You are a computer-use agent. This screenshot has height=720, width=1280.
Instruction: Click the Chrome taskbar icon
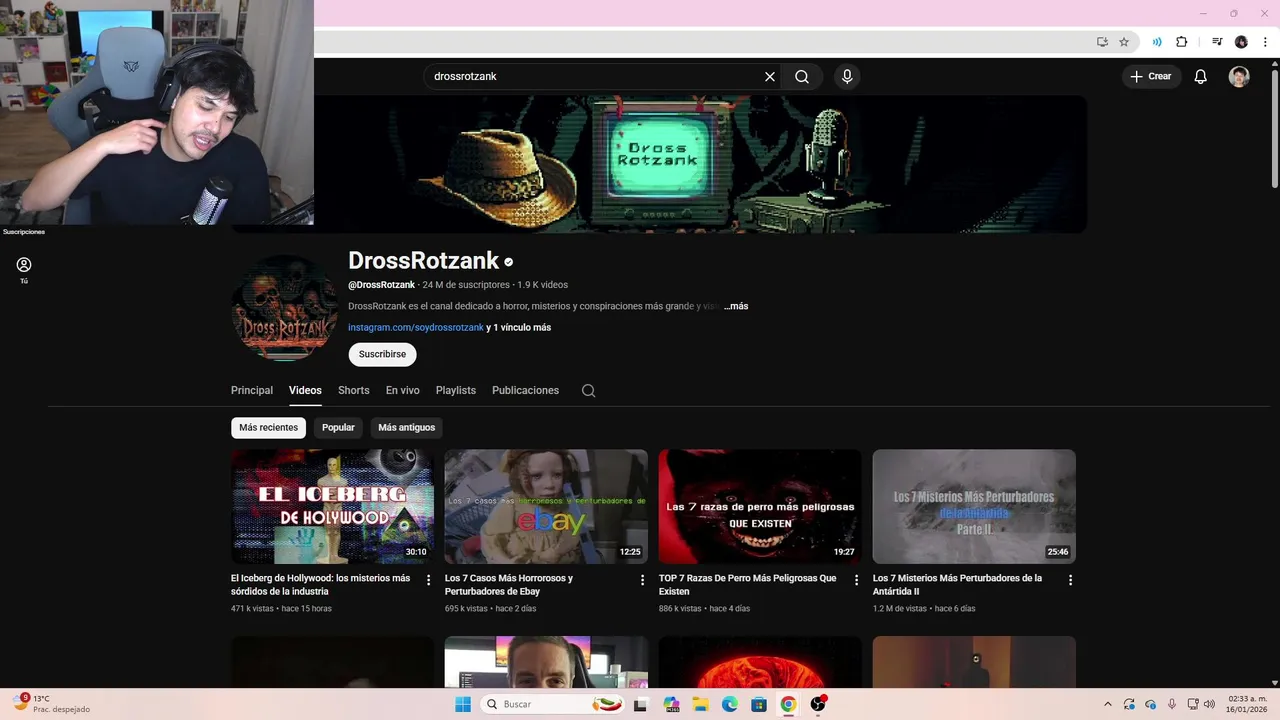pyautogui.click(x=788, y=704)
